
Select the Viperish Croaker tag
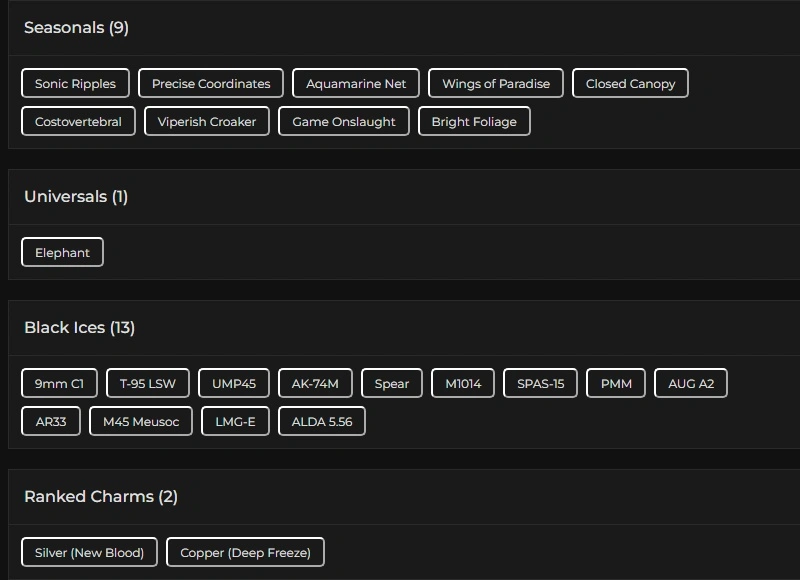[x=207, y=122]
